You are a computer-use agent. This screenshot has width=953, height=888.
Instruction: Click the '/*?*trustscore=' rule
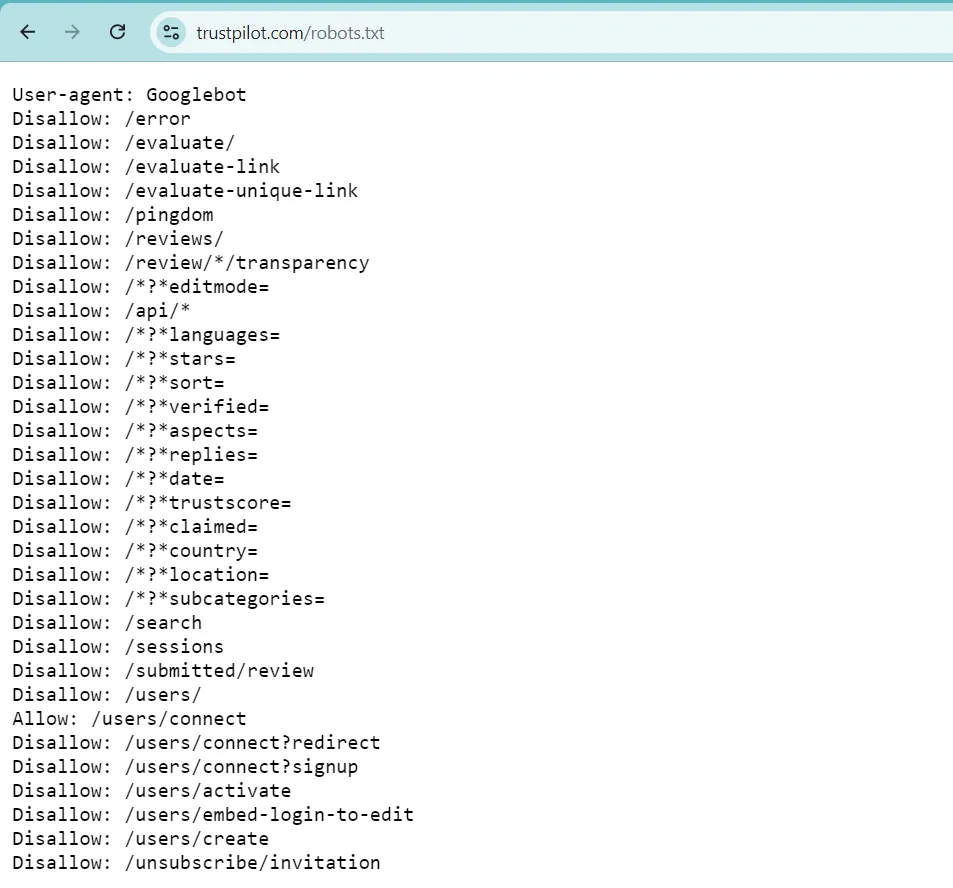208,503
